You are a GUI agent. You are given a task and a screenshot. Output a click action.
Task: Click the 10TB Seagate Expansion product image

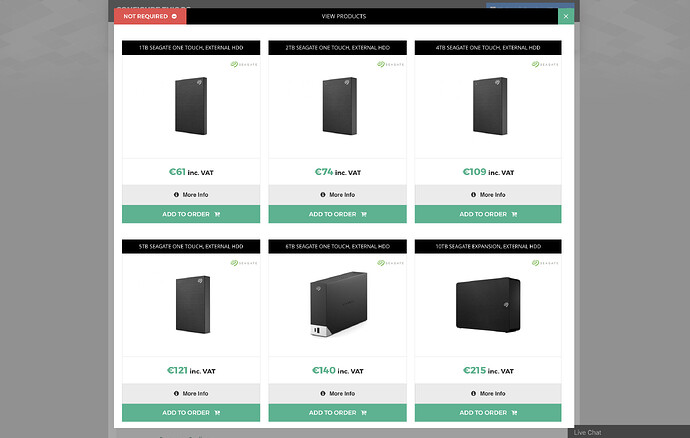click(488, 305)
